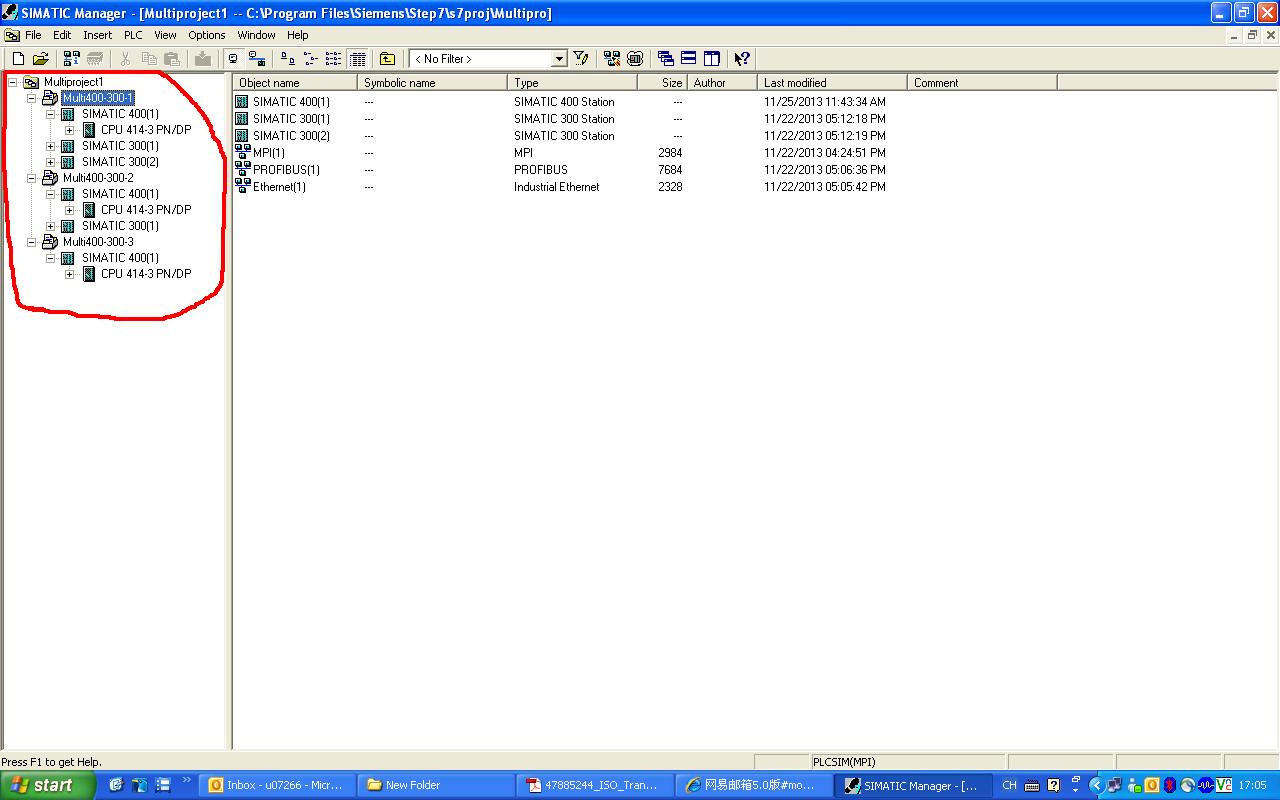Viewport: 1280px width, 800px height.
Task: Select the PROFIBUS(1) network icon in list
Action: click(242, 169)
